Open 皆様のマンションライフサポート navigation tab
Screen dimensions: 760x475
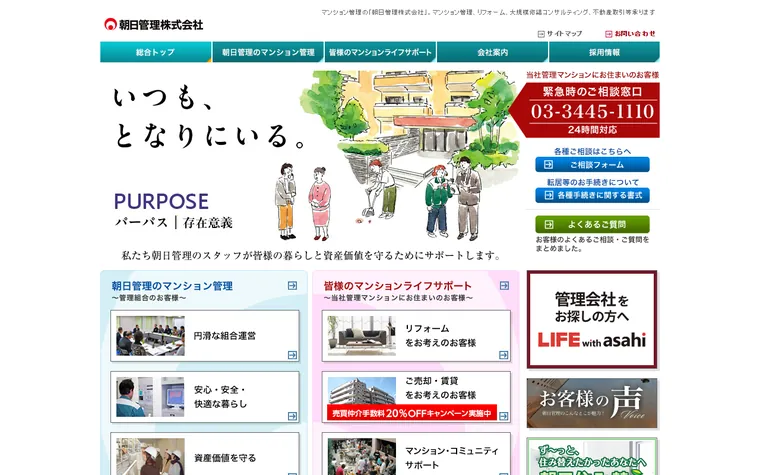380,52
